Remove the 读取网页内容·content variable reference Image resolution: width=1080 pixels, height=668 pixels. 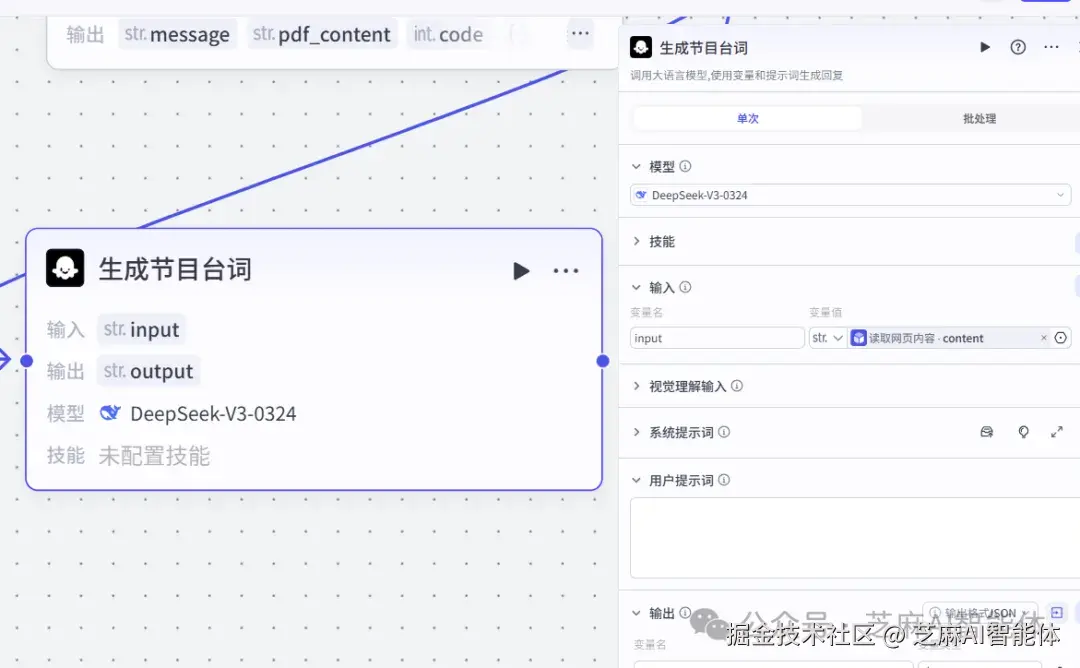[1044, 338]
